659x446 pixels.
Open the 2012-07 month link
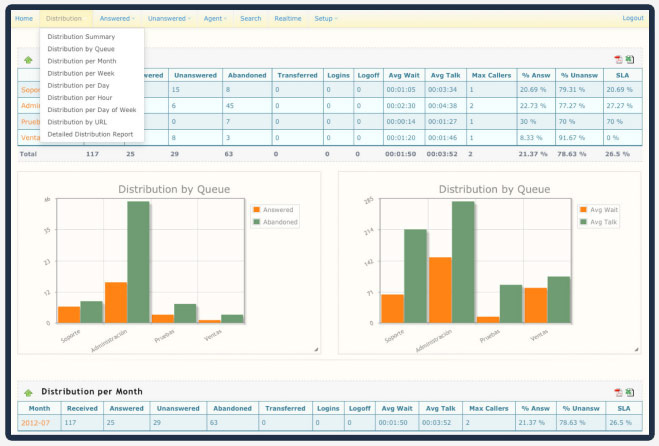click(36, 424)
